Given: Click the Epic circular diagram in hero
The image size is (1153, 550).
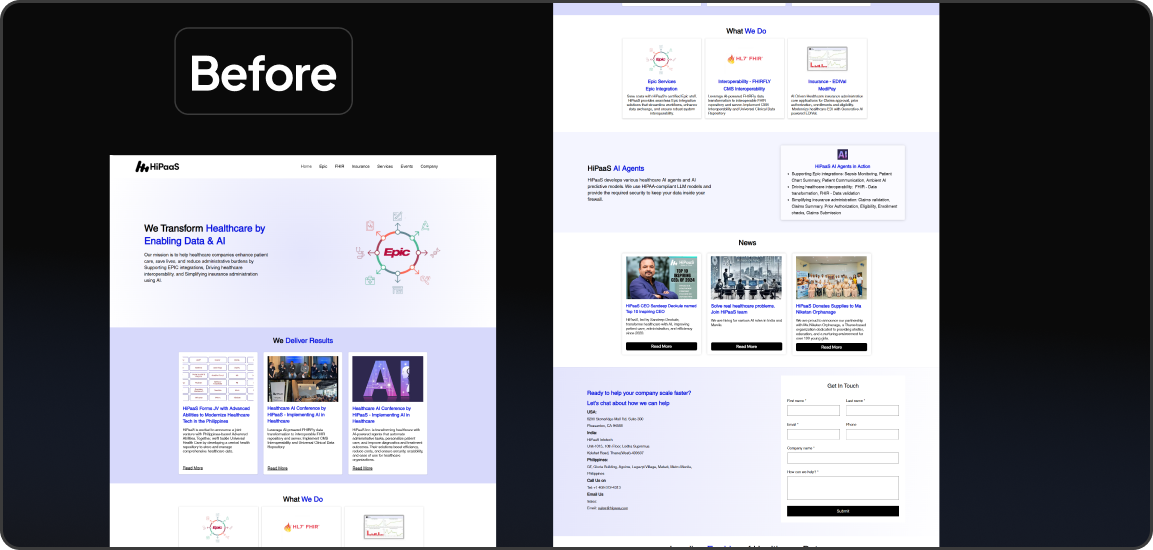Looking at the screenshot, I should tap(397, 253).
